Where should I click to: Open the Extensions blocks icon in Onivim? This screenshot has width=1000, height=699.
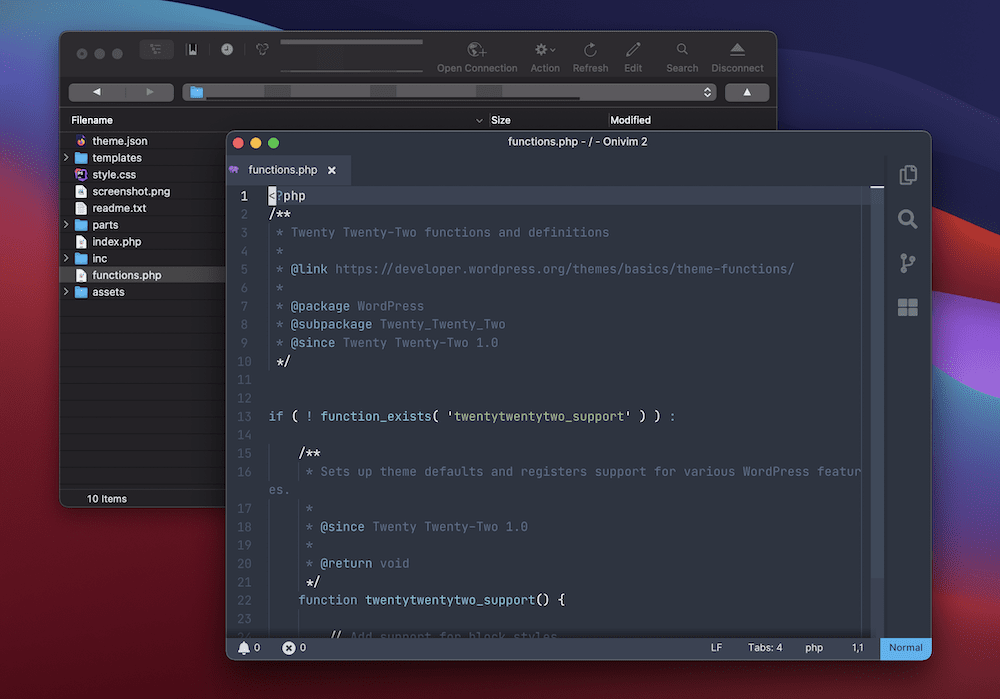pyautogui.click(x=908, y=307)
